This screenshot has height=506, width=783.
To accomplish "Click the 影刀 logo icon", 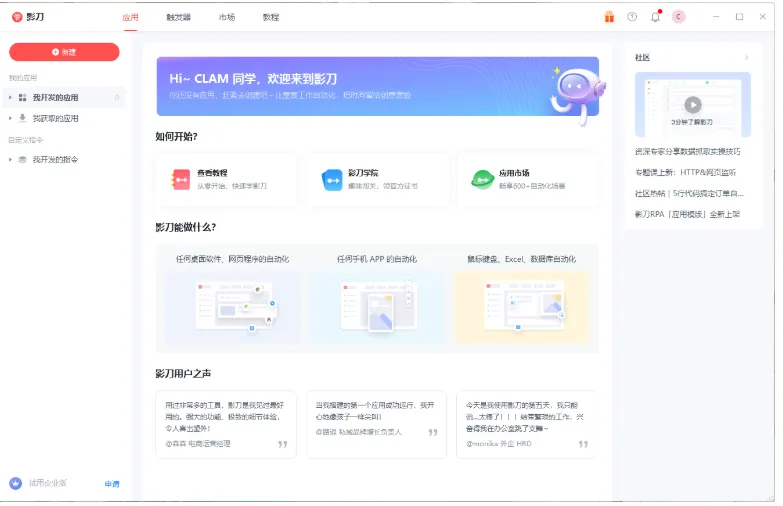I will point(17,17).
